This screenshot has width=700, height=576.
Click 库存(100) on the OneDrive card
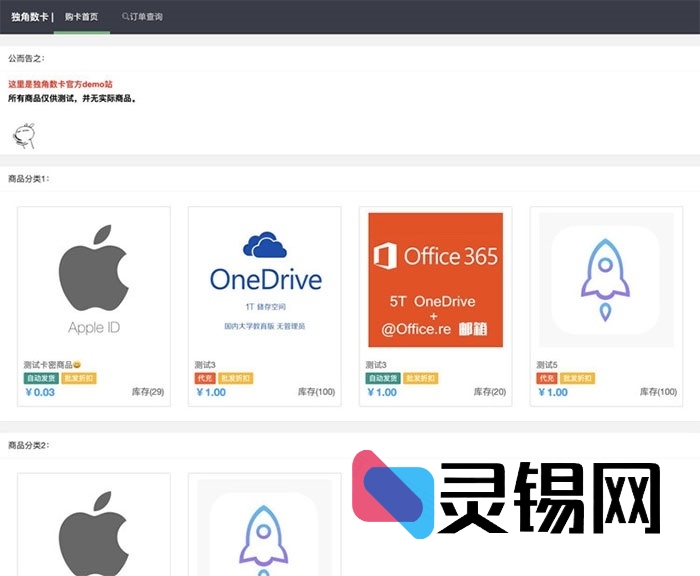click(316, 392)
